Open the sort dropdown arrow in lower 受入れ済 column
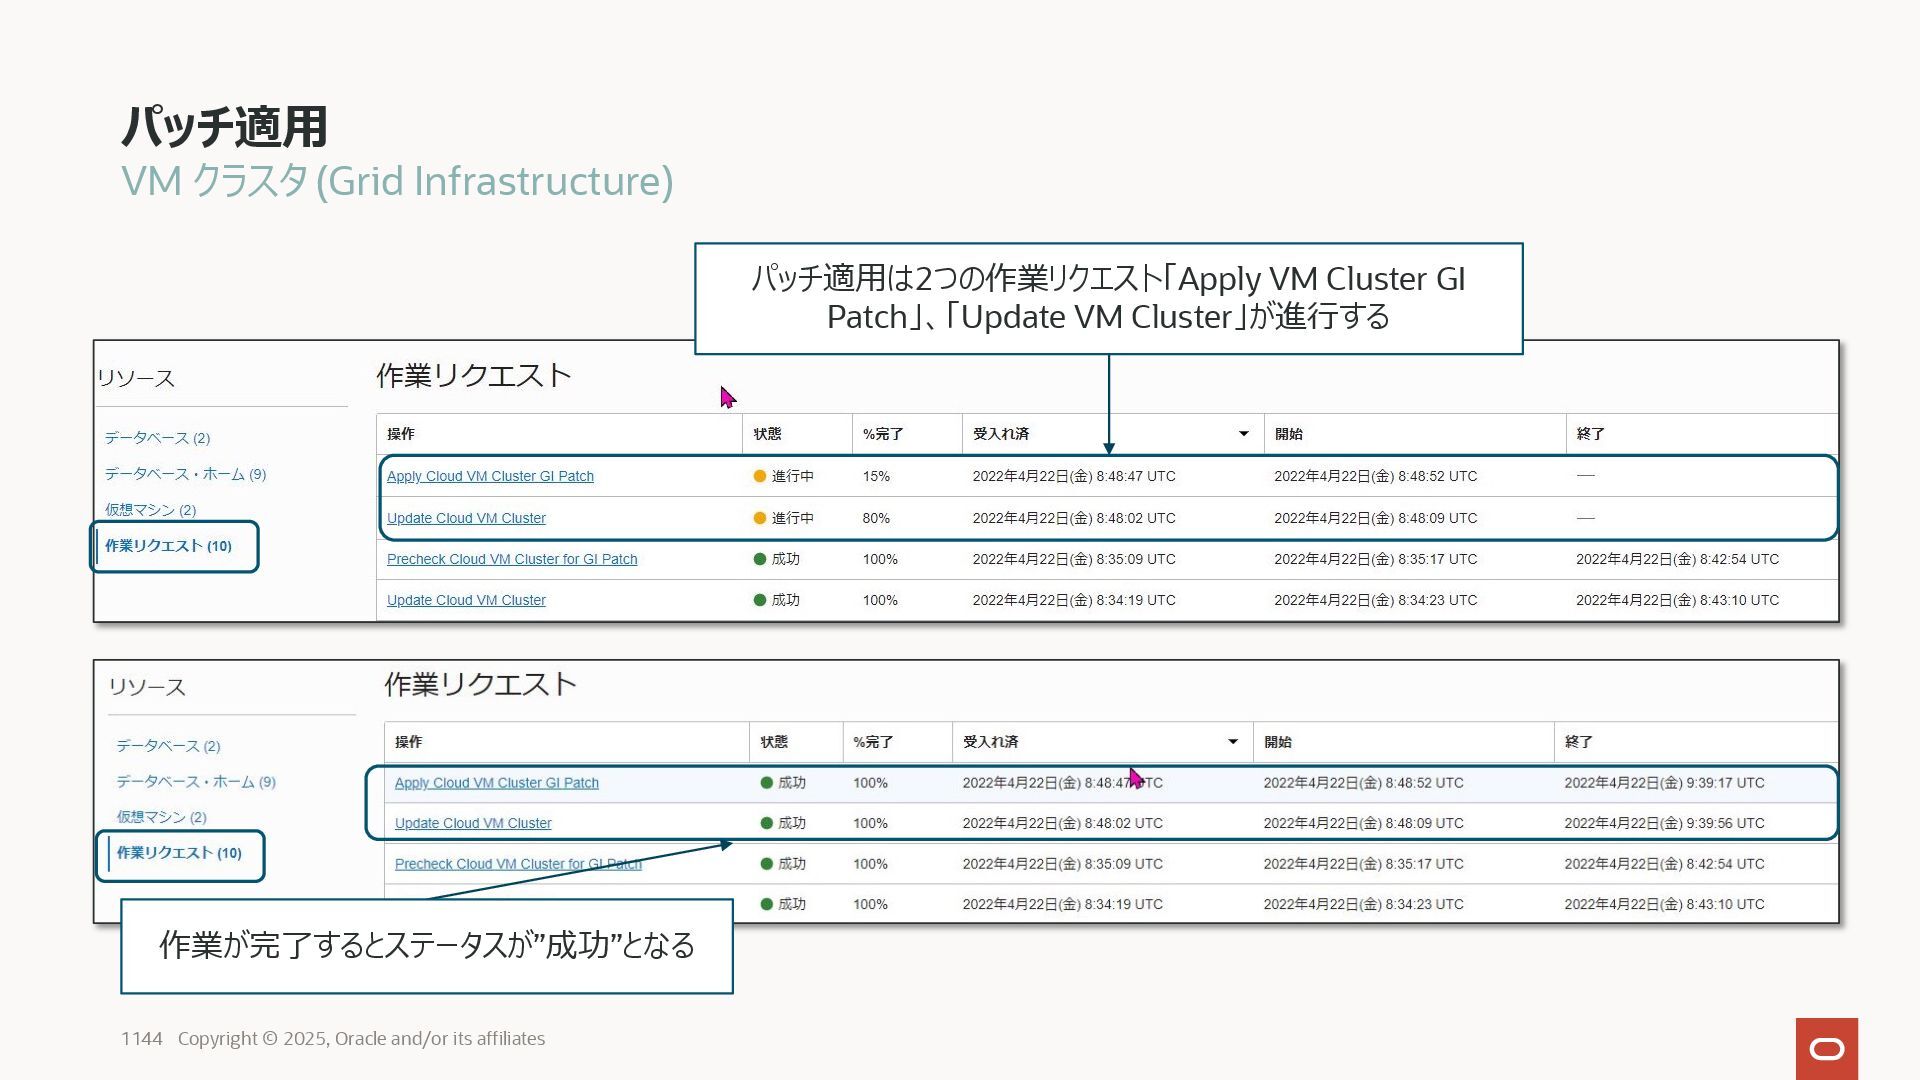1920x1080 pixels. coord(1232,742)
